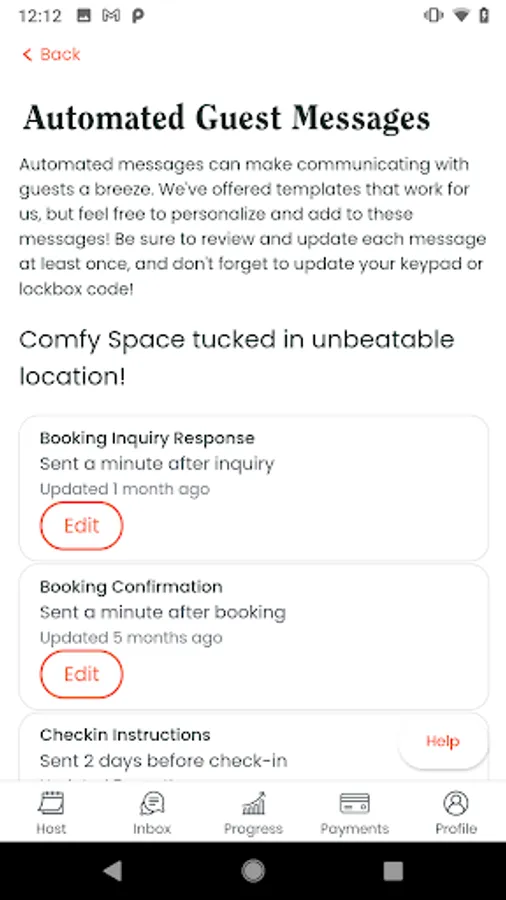This screenshot has height=900, width=506.
Task: Tap the Android recents square
Action: pos(393,871)
